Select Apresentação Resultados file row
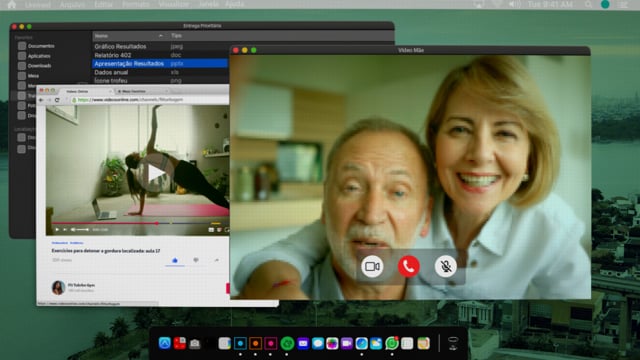The width and height of the screenshot is (640, 360). click(x=160, y=64)
